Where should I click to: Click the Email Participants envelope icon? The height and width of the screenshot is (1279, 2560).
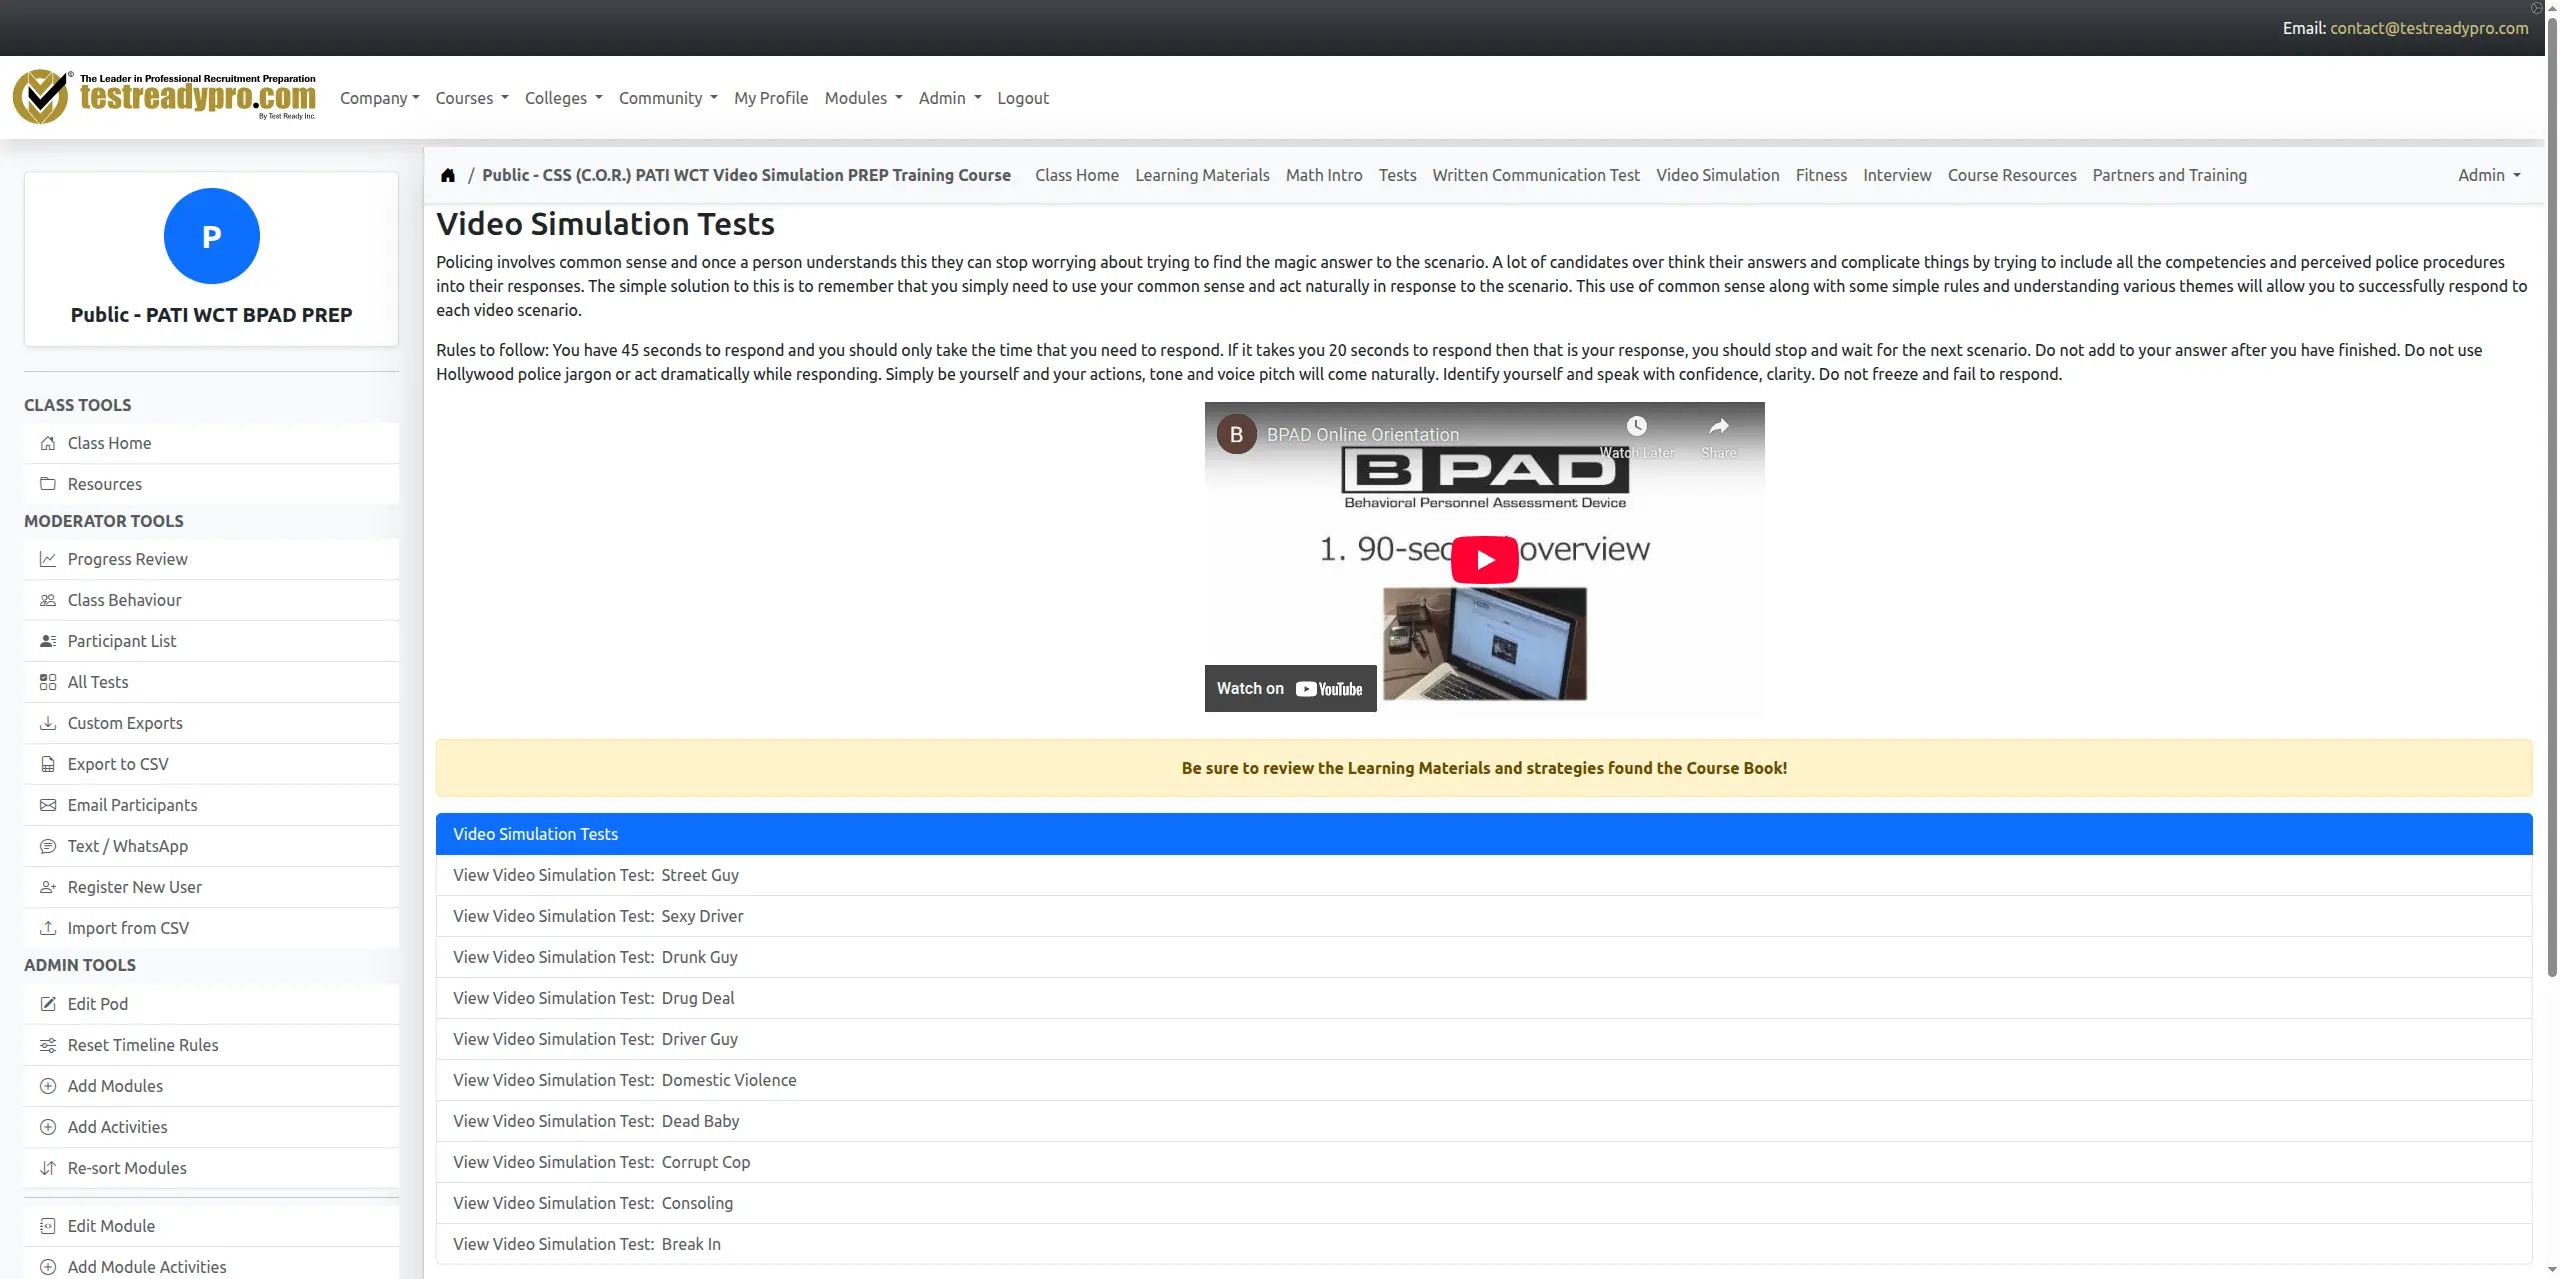click(47, 805)
